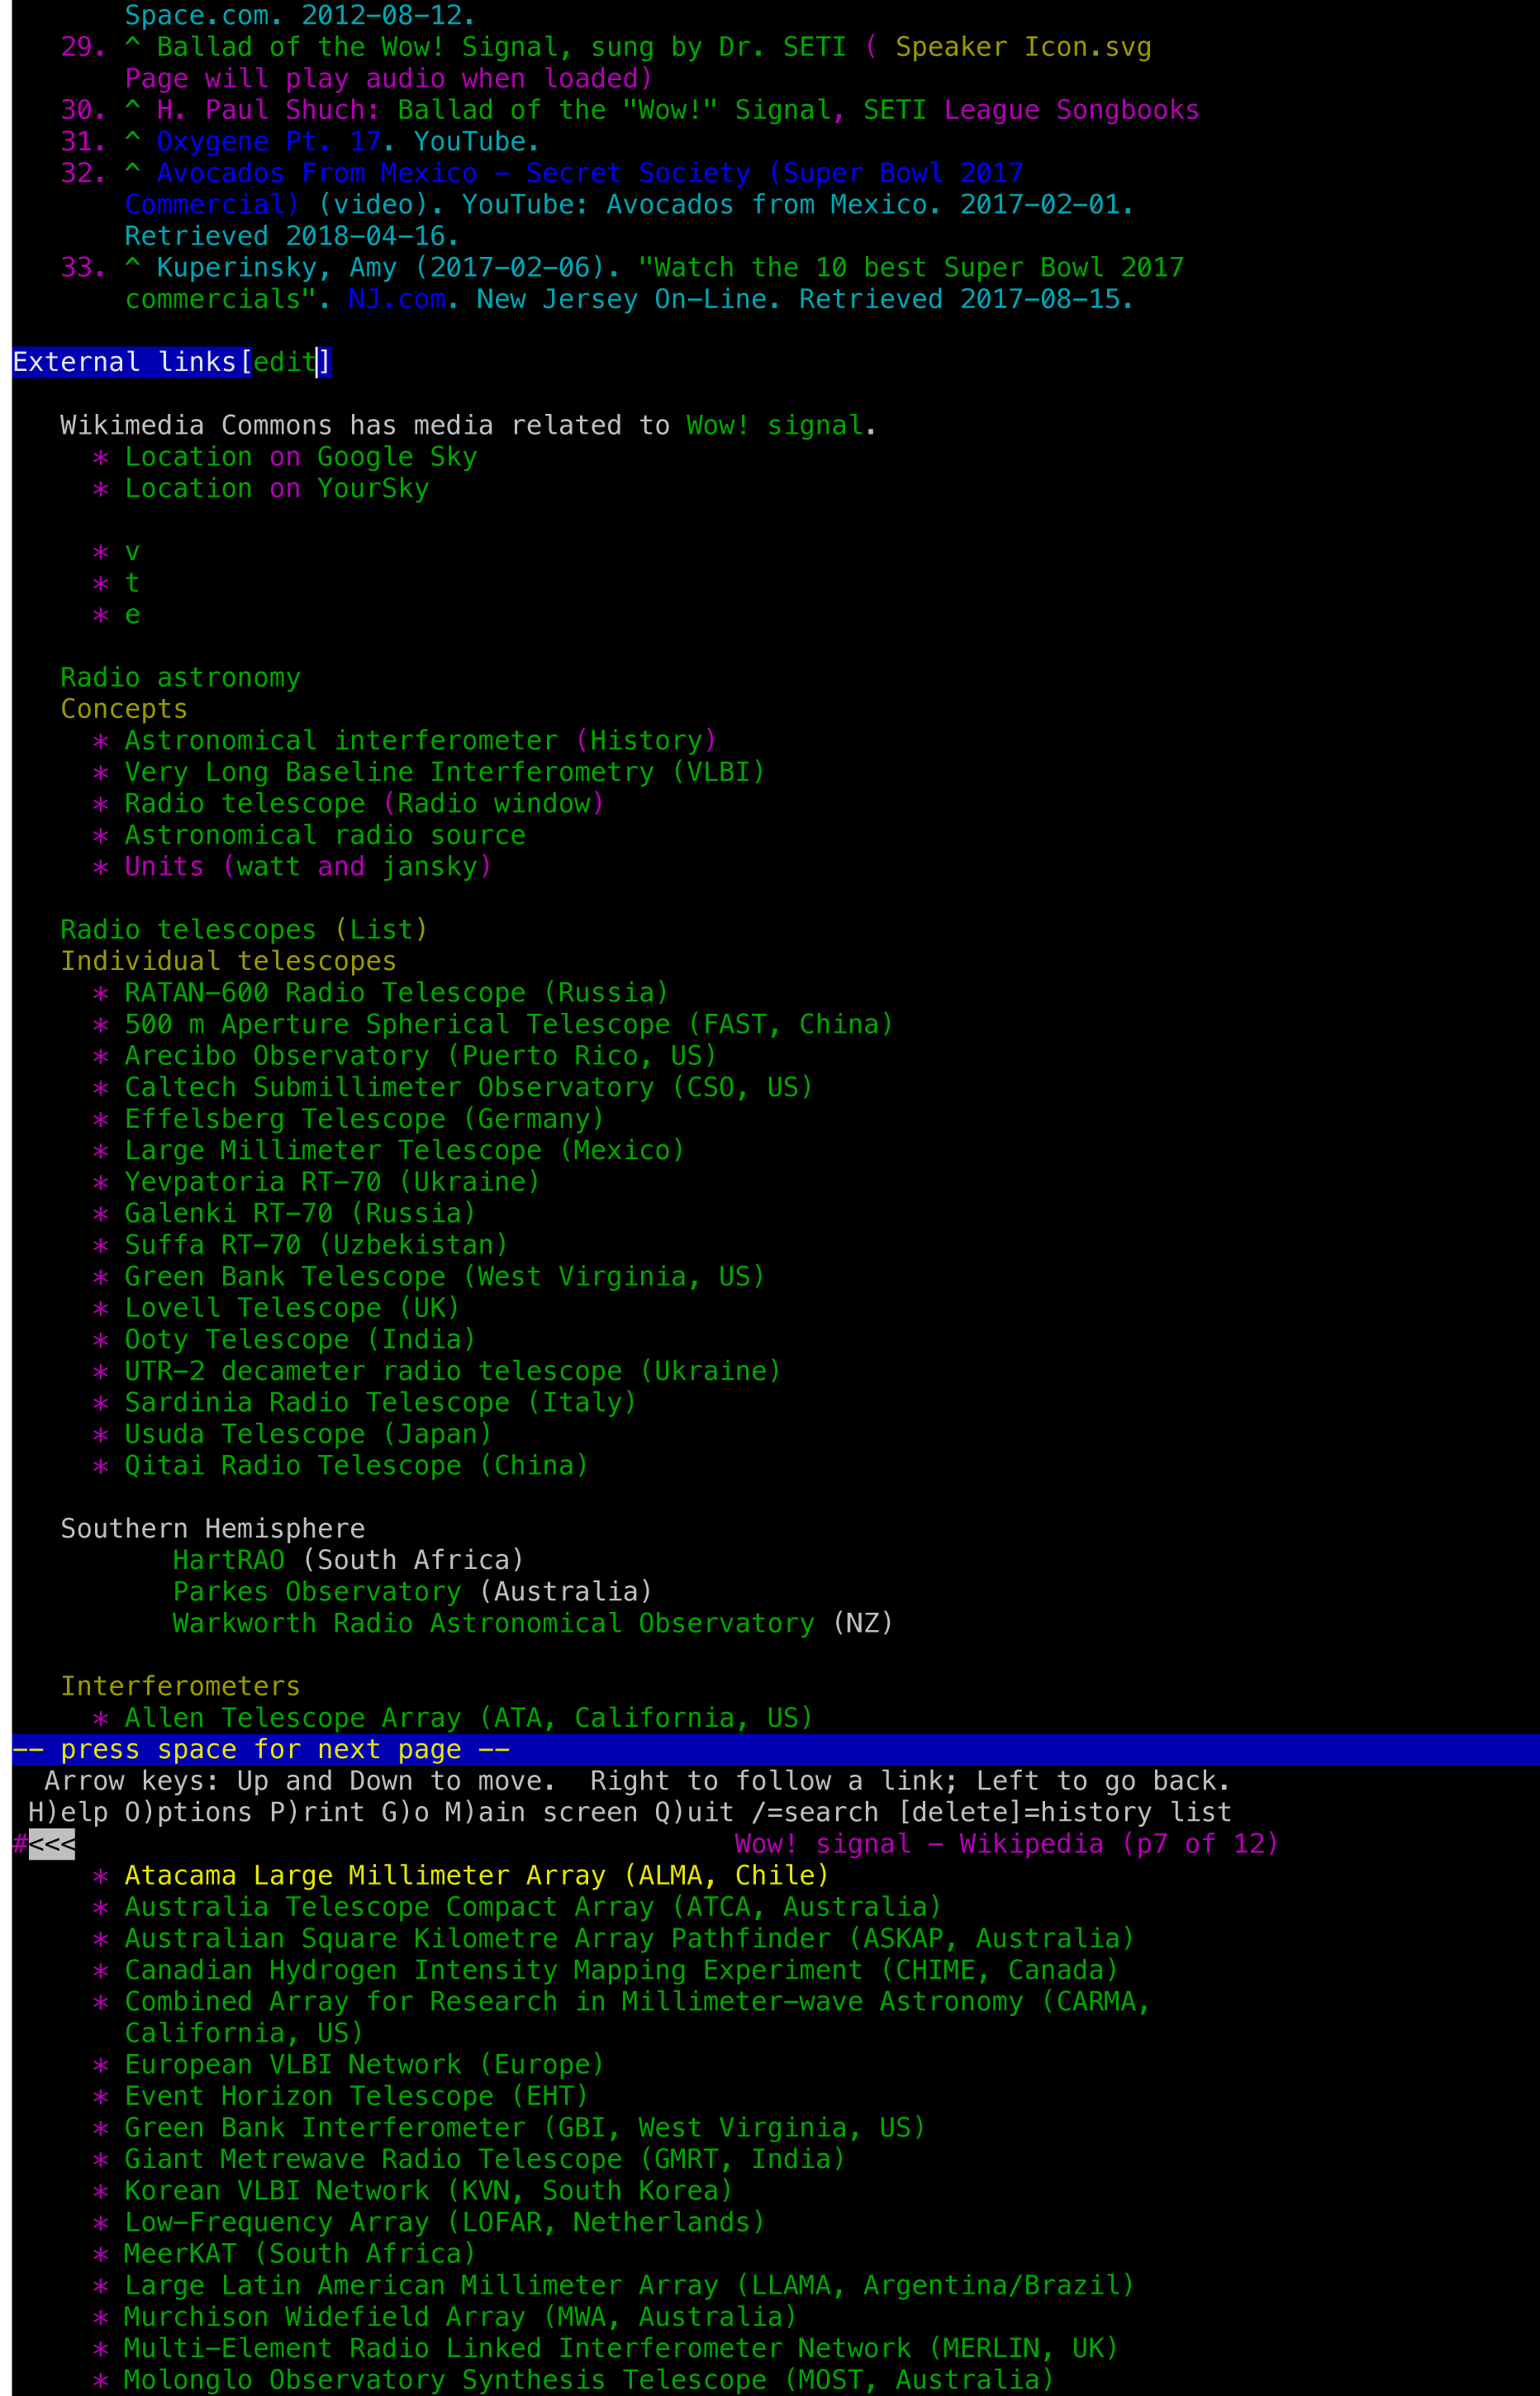Screen dimensions: 1540x2396
Task: Follow Yevpatoria RT-70 link
Action: click(x=333, y=1182)
